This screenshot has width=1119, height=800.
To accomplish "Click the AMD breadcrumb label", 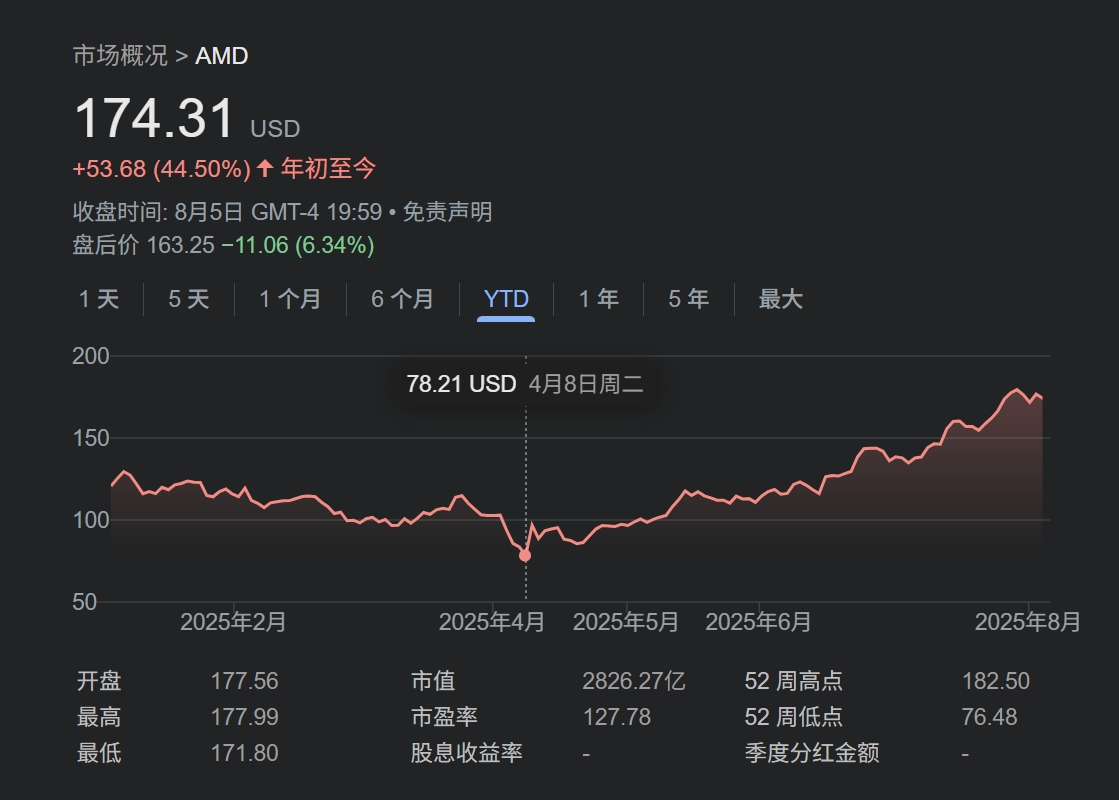I will [221, 55].
